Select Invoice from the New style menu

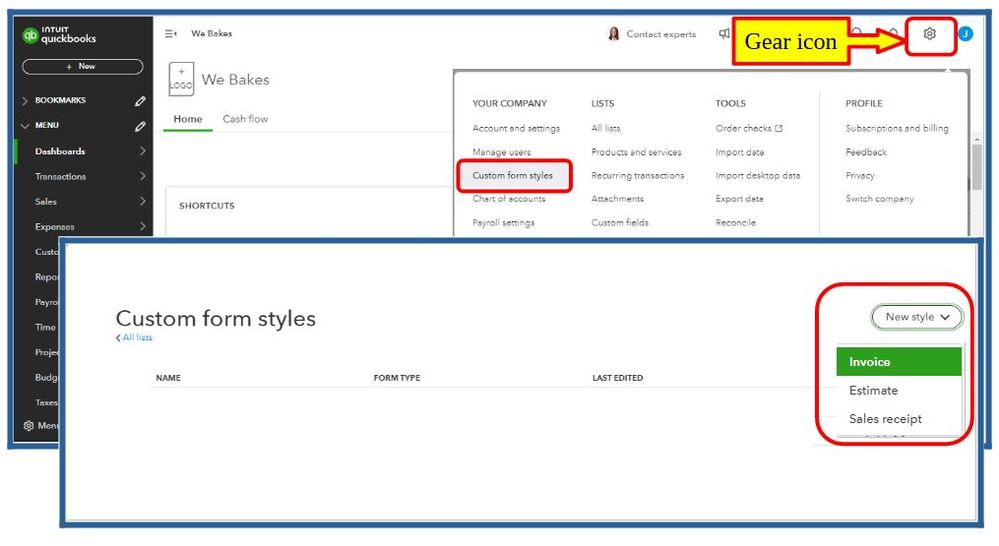tap(898, 362)
